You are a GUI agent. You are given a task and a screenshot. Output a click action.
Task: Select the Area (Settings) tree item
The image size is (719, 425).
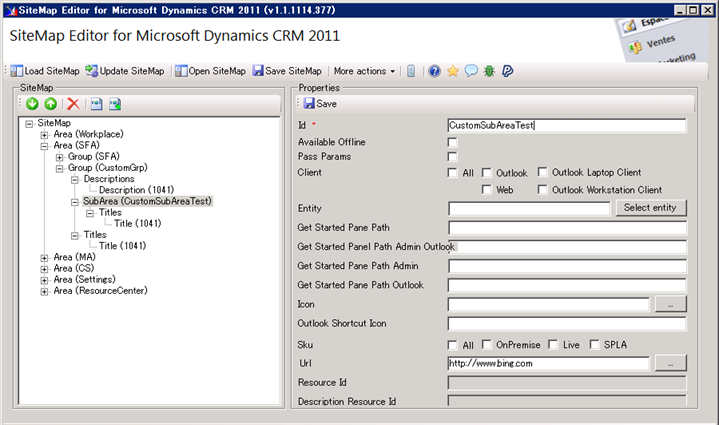click(84, 279)
